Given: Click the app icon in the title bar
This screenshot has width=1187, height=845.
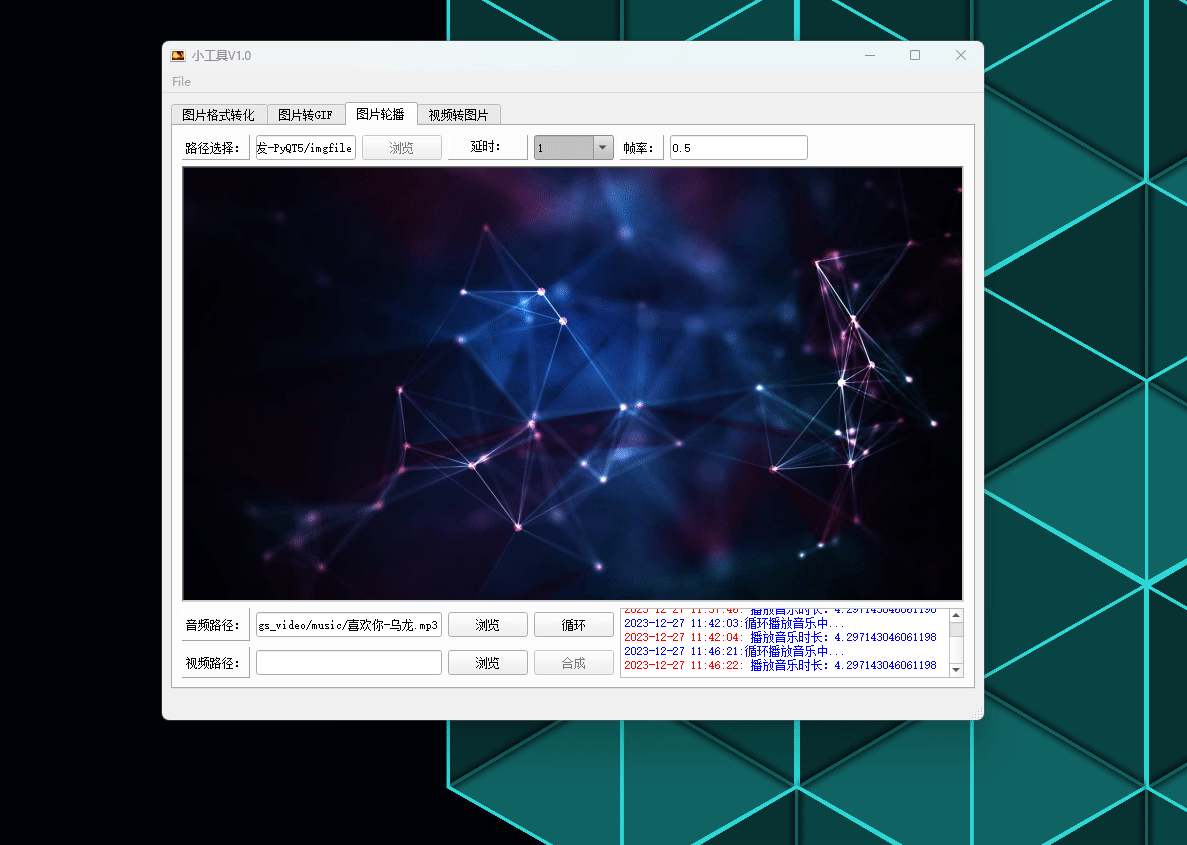Looking at the screenshot, I should 178,55.
